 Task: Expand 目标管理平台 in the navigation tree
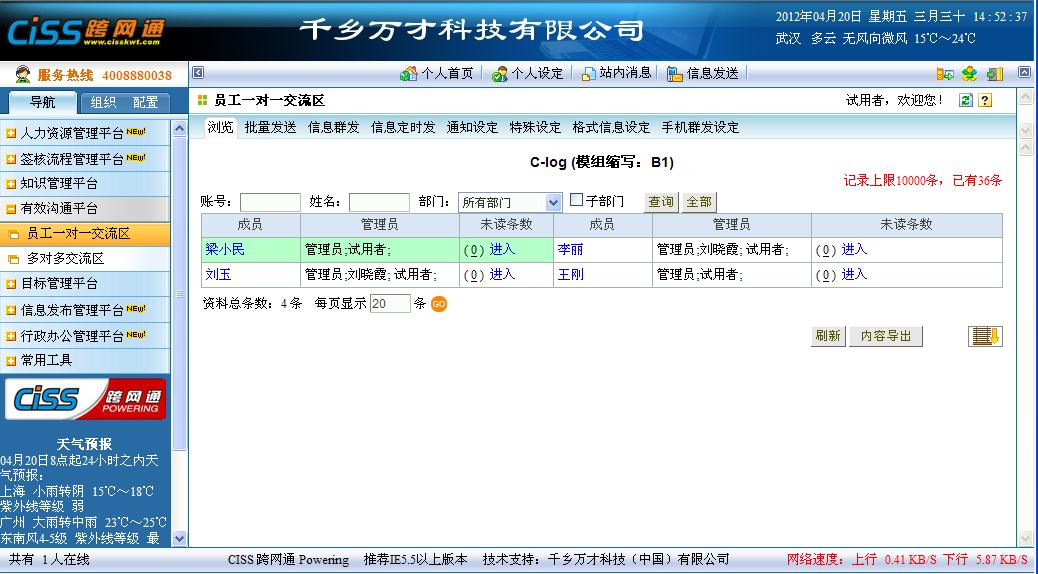tap(11, 285)
